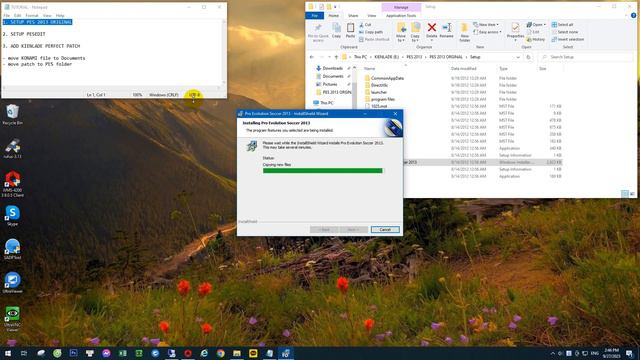Sort by the Type column header
Viewport: 640px width, 360px height.
[503, 69]
